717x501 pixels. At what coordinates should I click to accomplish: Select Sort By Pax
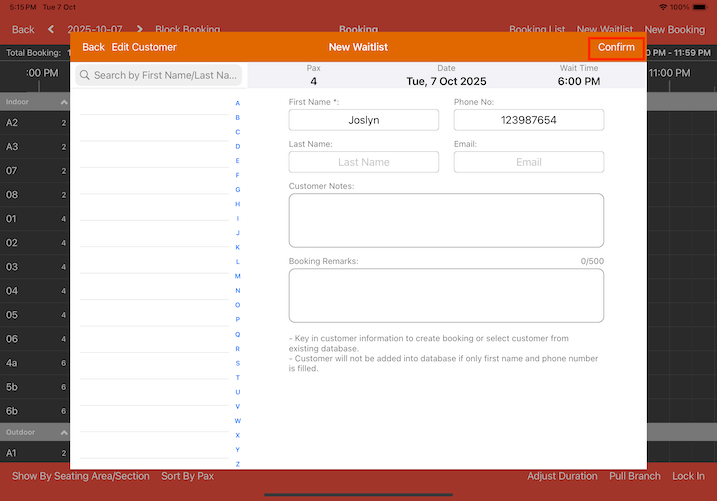187,476
